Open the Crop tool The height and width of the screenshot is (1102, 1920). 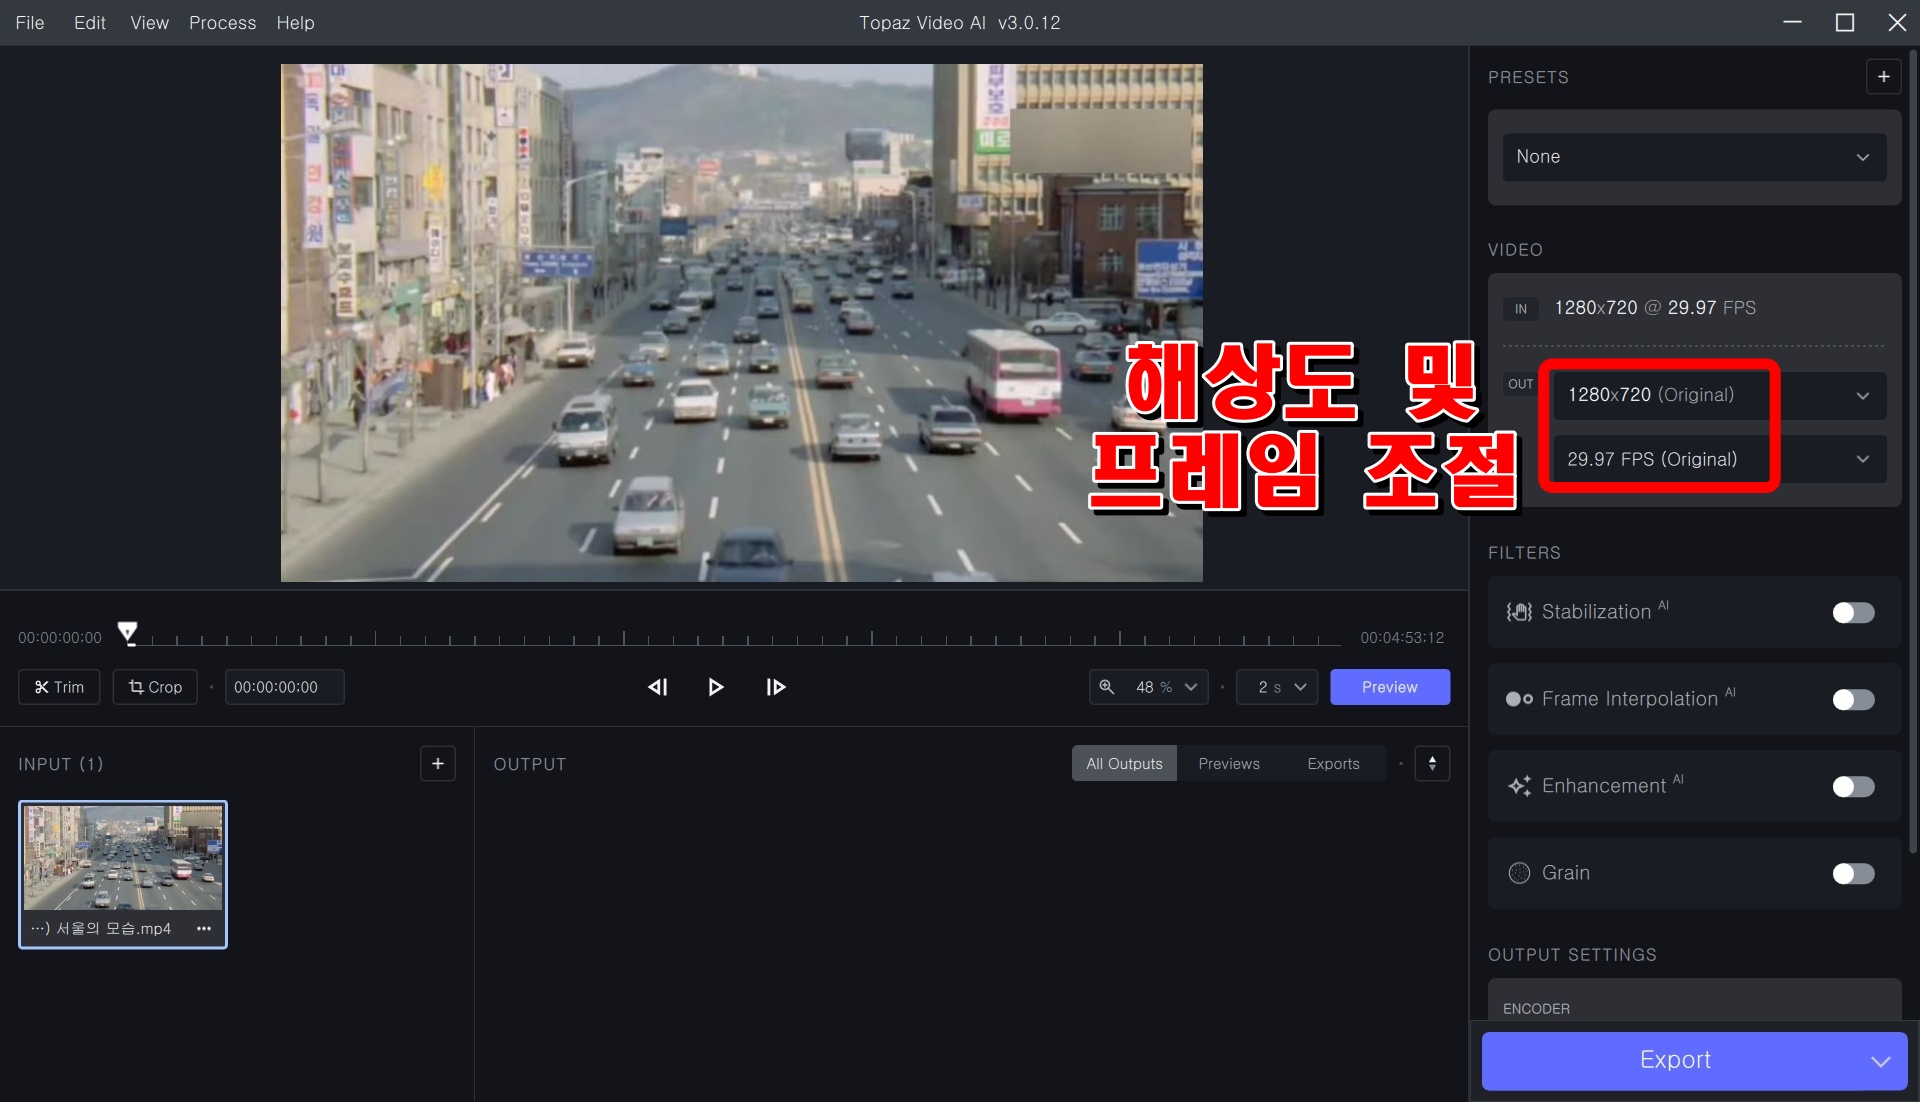(x=155, y=687)
